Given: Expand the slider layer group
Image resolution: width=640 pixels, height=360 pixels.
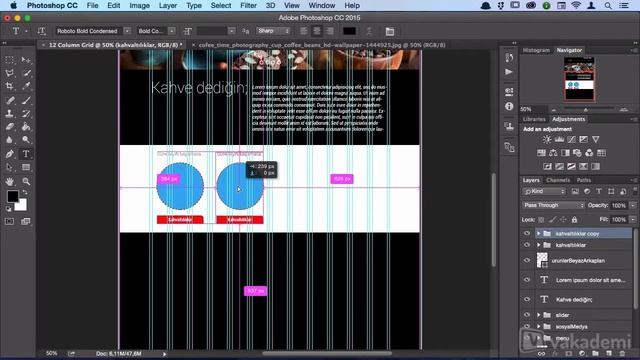Looking at the screenshot, I should (x=538, y=315).
